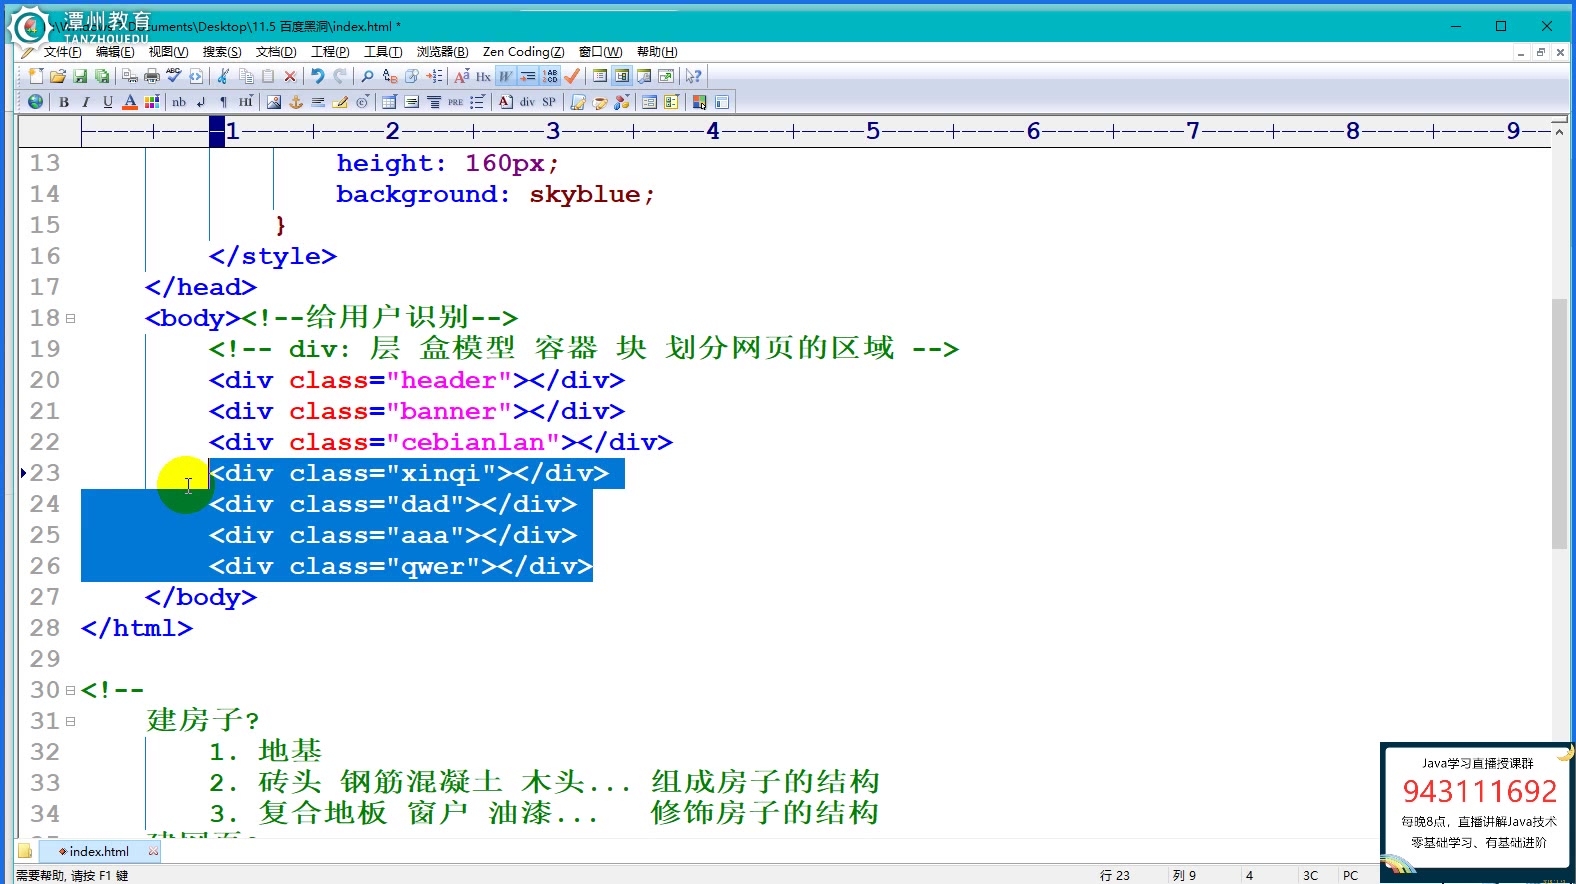Open the color palette grid icon
This screenshot has width=1576, height=884.
(x=152, y=102)
